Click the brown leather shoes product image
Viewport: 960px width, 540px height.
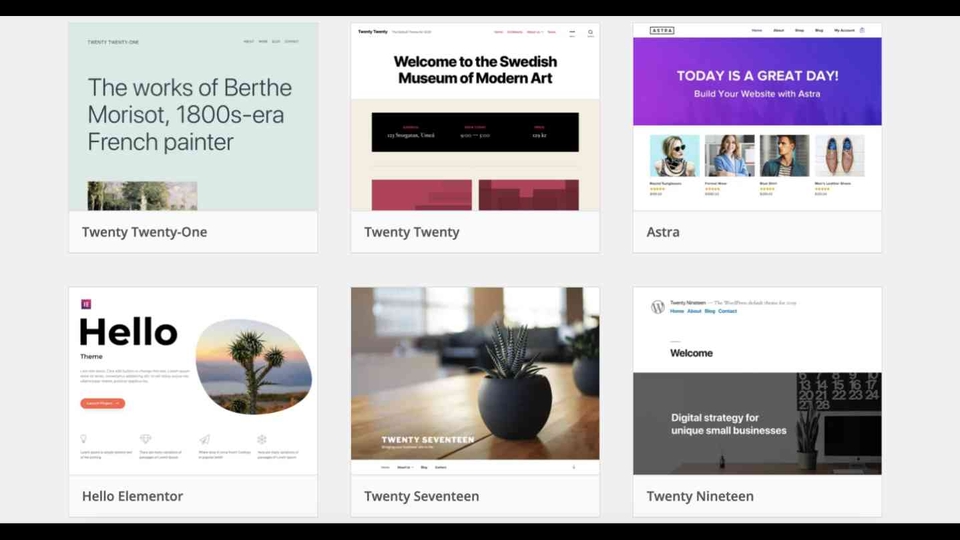click(839, 156)
